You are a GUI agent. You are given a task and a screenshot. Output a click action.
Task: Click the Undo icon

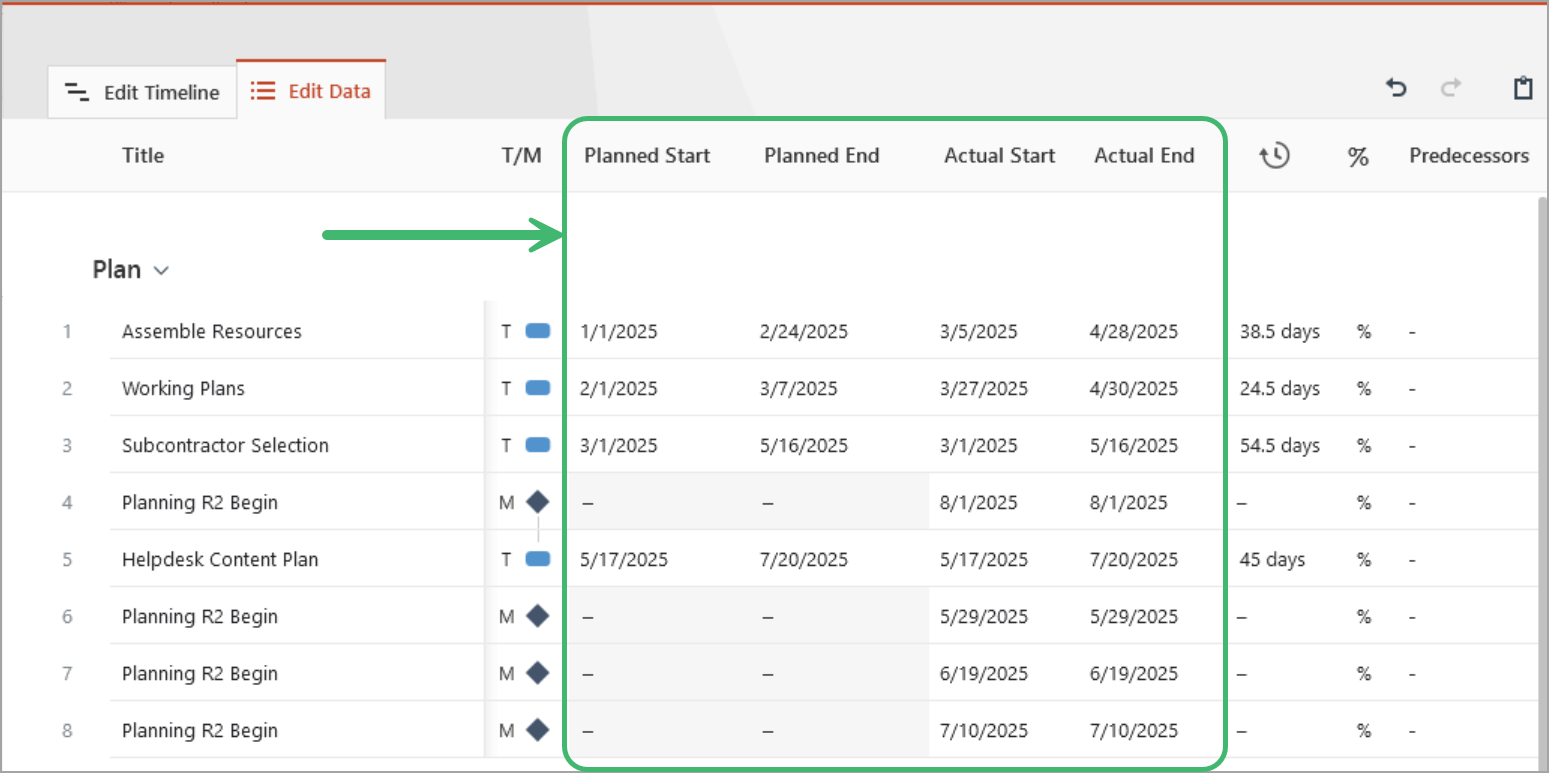(x=1396, y=88)
